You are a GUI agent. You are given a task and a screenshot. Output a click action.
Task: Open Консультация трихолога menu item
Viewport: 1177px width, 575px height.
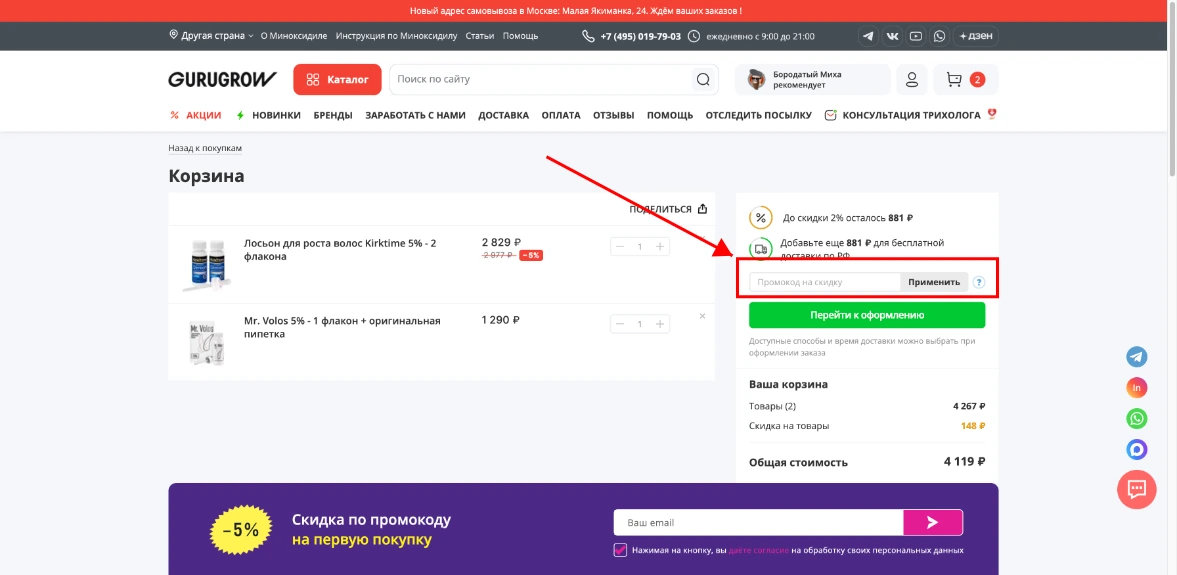coord(911,116)
